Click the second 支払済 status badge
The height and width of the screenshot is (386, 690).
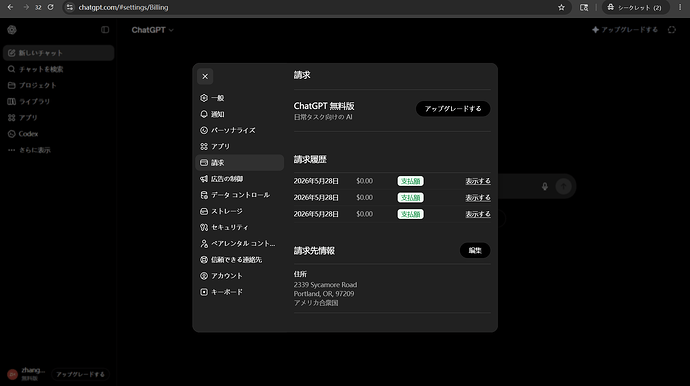[411, 198]
